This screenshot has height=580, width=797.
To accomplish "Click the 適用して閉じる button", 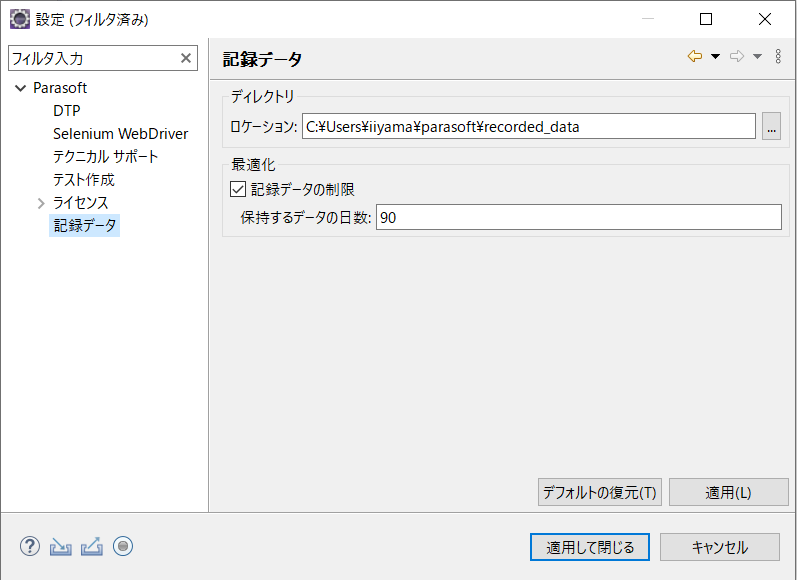I will (x=590, y=547).
